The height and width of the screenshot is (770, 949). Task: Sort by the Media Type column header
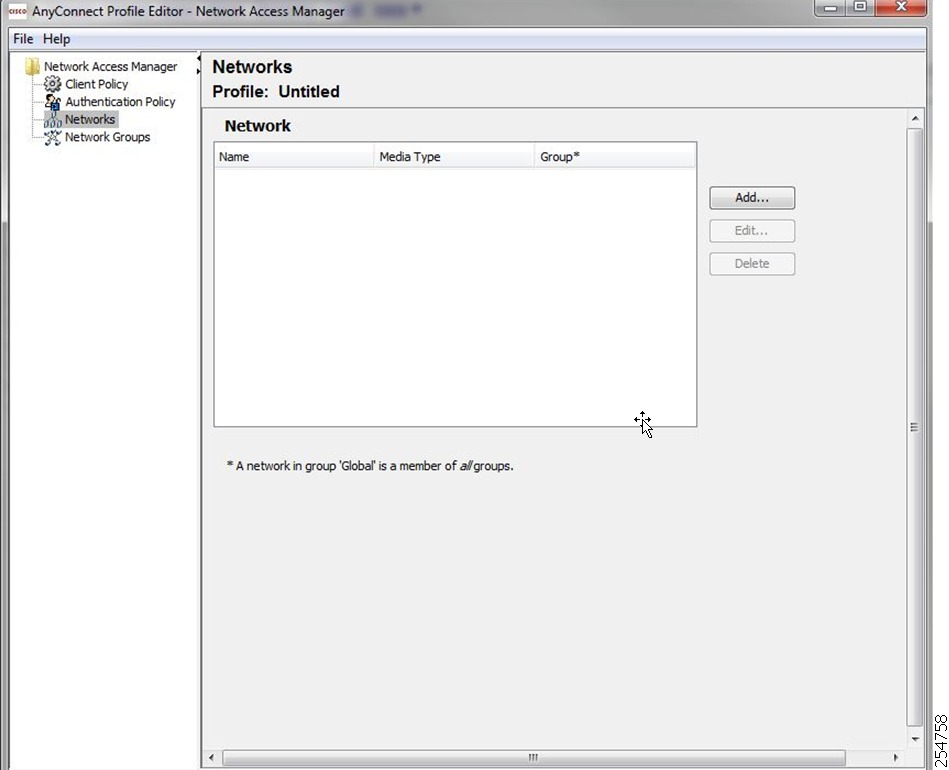click(x=455, y=157)
